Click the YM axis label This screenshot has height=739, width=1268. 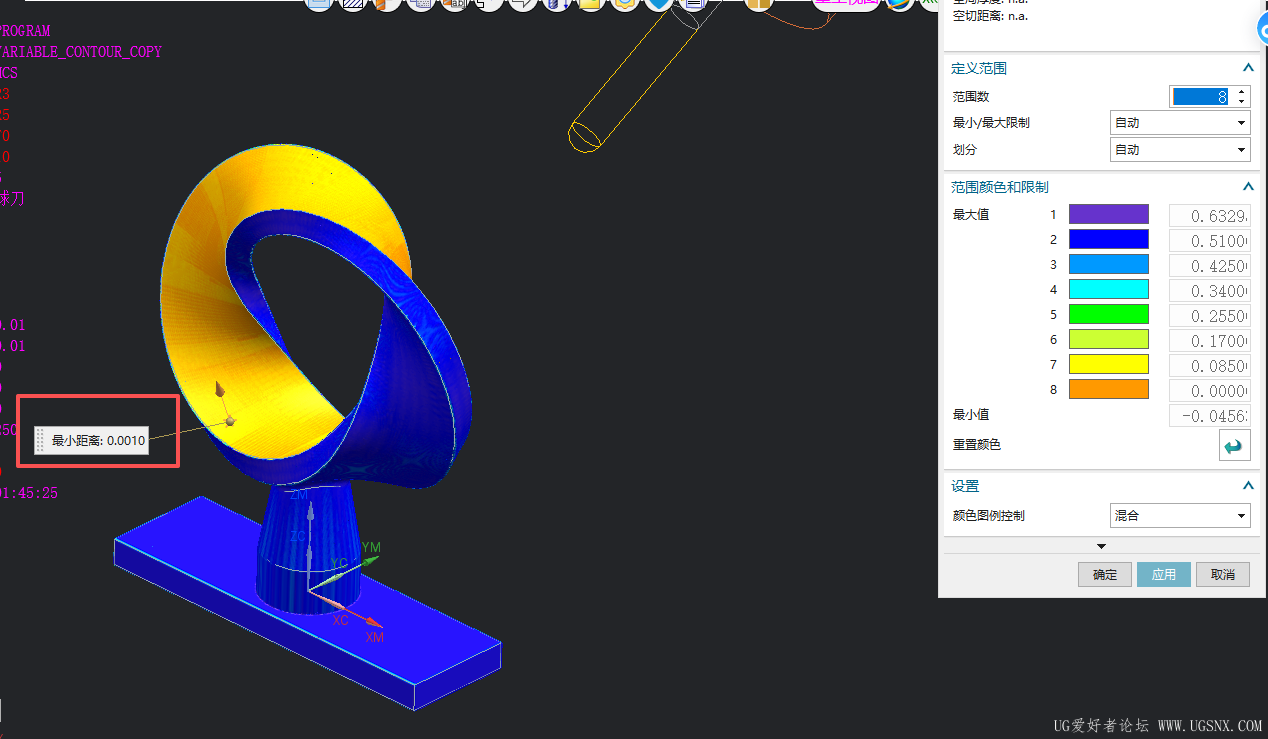tap(371, 547)
